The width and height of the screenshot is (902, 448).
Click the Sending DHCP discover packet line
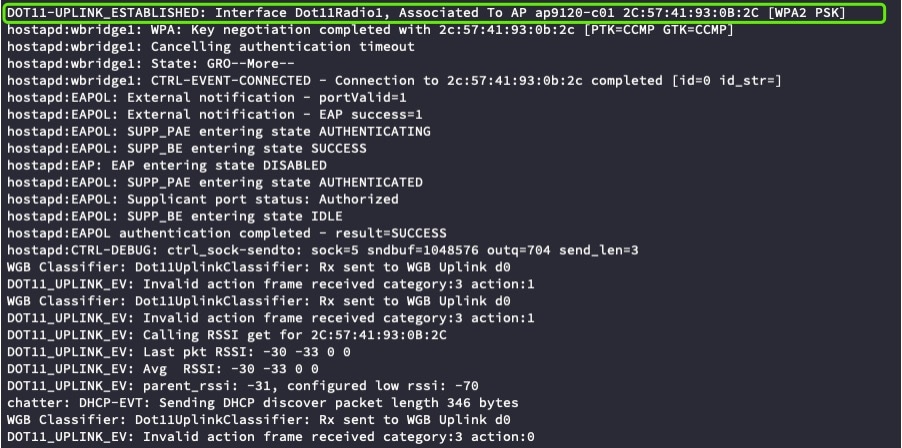[x=262, y=403]
